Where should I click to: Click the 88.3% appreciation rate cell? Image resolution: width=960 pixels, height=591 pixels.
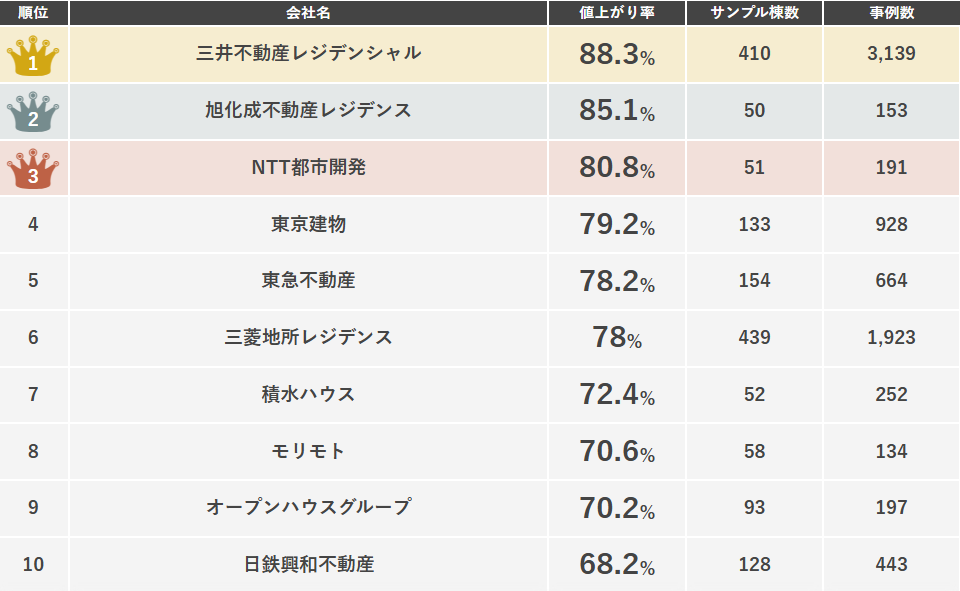(x=617, y=54)
